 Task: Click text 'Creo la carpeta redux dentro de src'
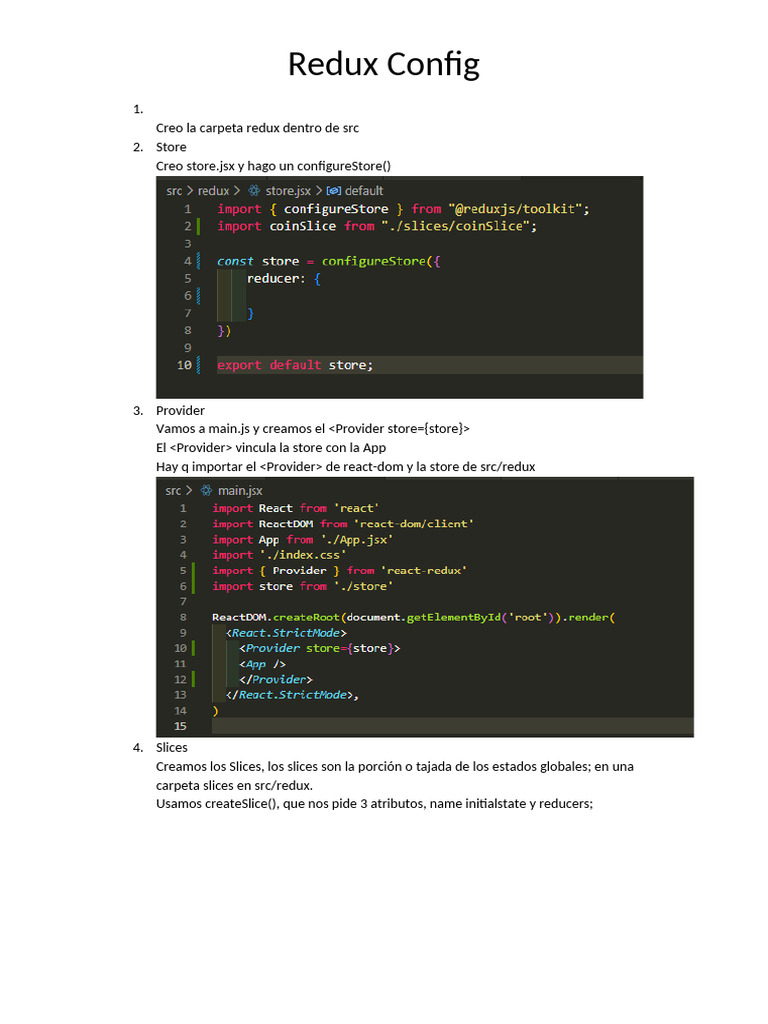[257, 128]
